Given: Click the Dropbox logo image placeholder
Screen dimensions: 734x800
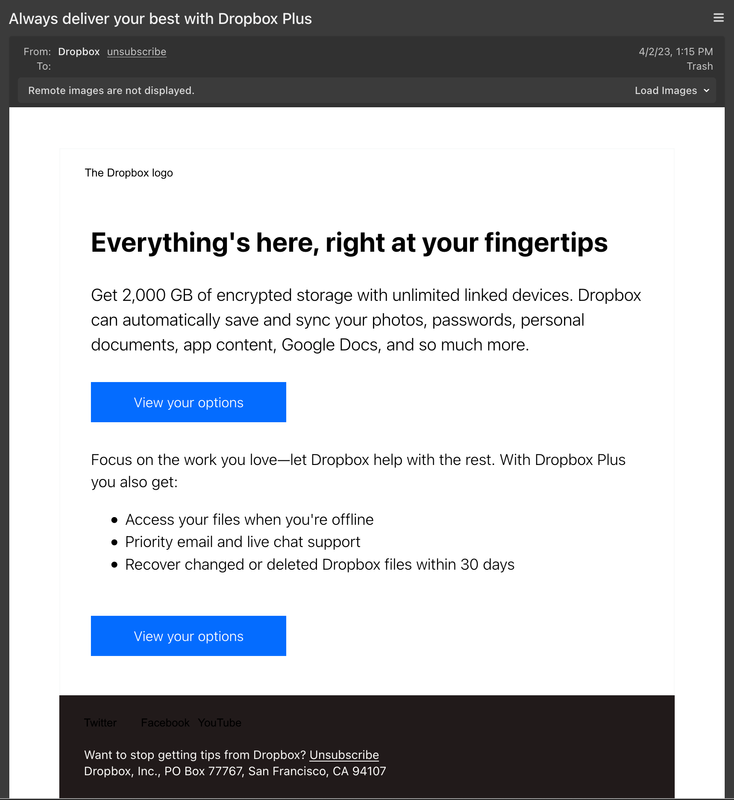Looking at the screenshot, I should [x=129, y=173].
